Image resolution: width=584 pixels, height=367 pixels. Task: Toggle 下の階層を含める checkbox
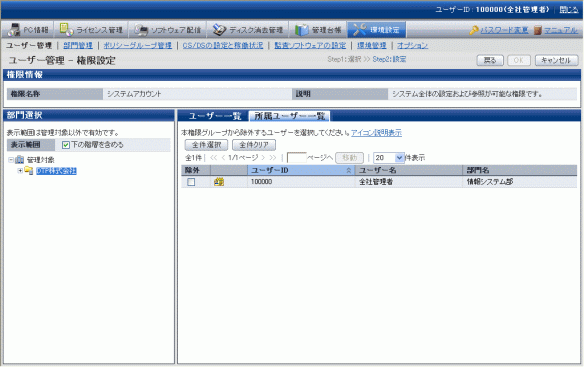66,145
